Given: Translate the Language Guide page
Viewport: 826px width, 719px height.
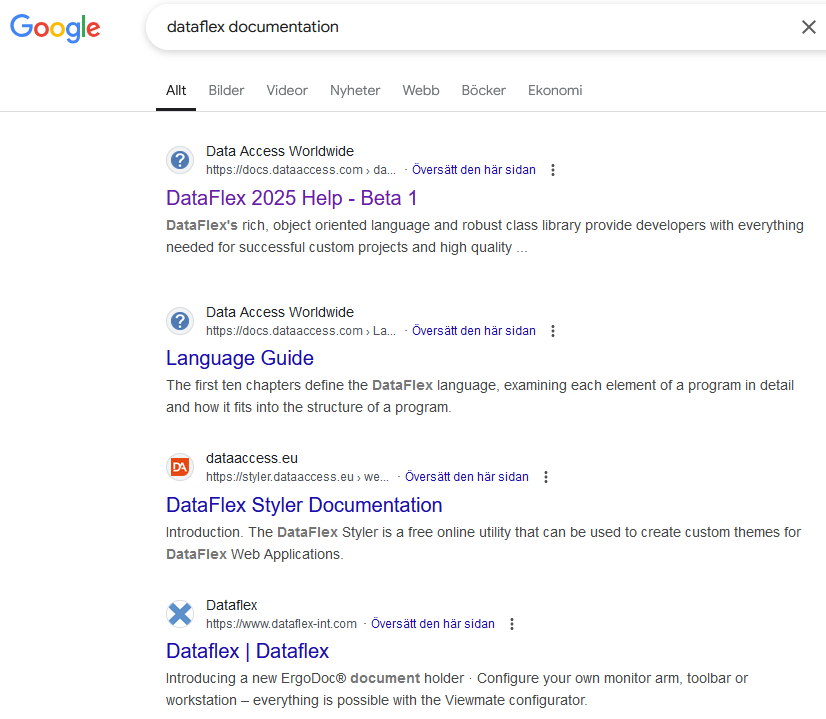Looking at the screenshot, I should (x=474, y=331).
